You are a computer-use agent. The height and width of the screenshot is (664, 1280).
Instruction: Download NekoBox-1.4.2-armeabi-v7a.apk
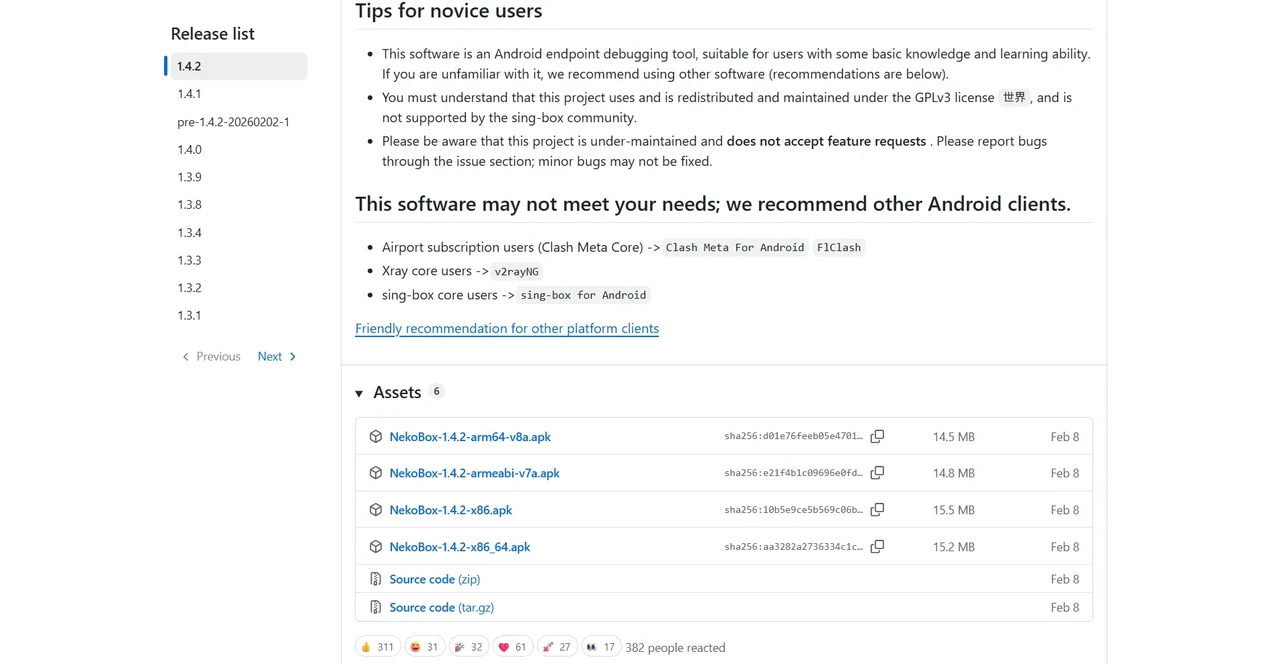(474, 473)
